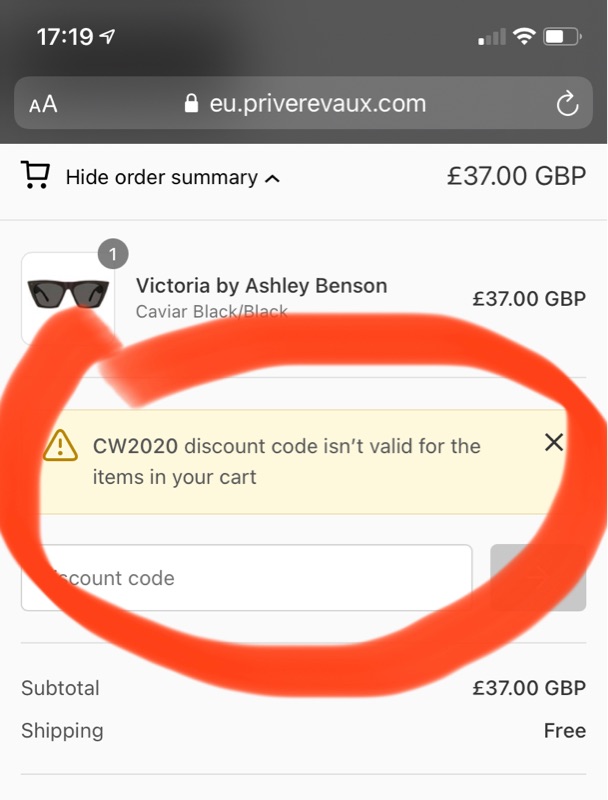Collapse order summary with the chevron
Viewport: 608px width, 800px height.
pos(272,179)
